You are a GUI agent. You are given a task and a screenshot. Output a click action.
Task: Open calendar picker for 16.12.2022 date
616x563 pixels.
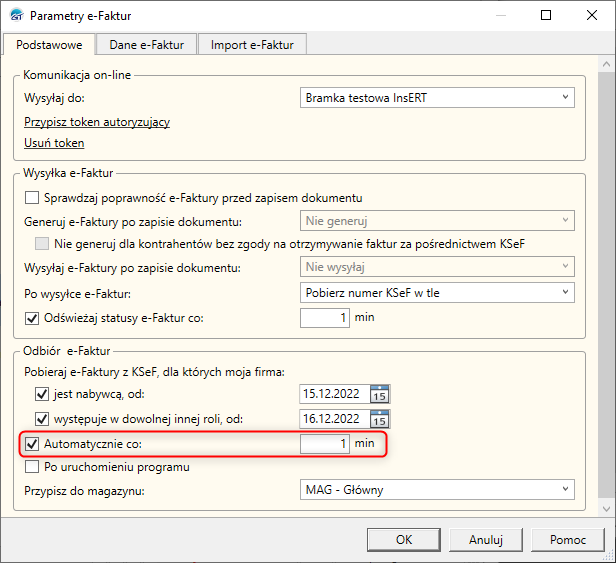pyautogui.click(x=379, y=419)
